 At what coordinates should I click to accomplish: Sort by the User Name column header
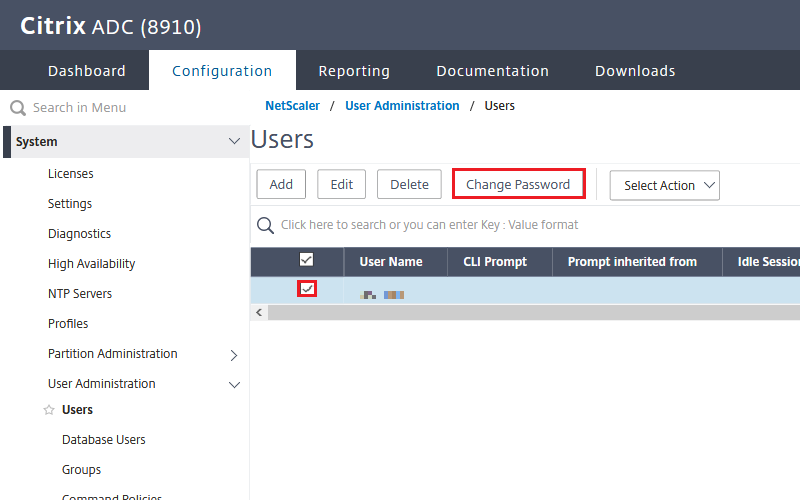391,262
